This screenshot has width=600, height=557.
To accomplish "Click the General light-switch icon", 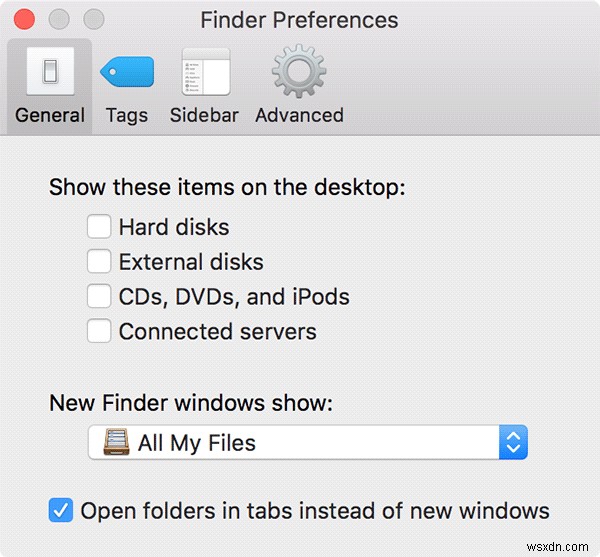I will tap(49, 71).
